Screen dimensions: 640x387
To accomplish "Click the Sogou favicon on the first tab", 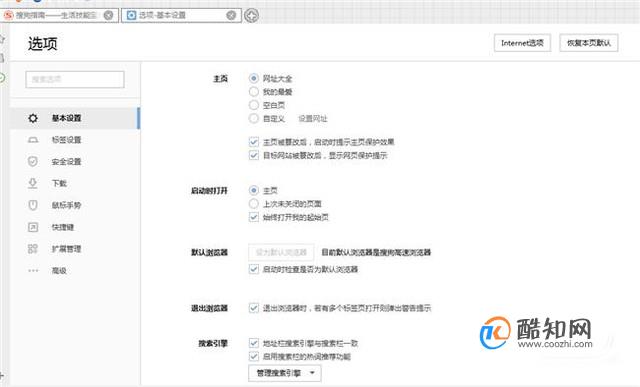I will 9,16.
